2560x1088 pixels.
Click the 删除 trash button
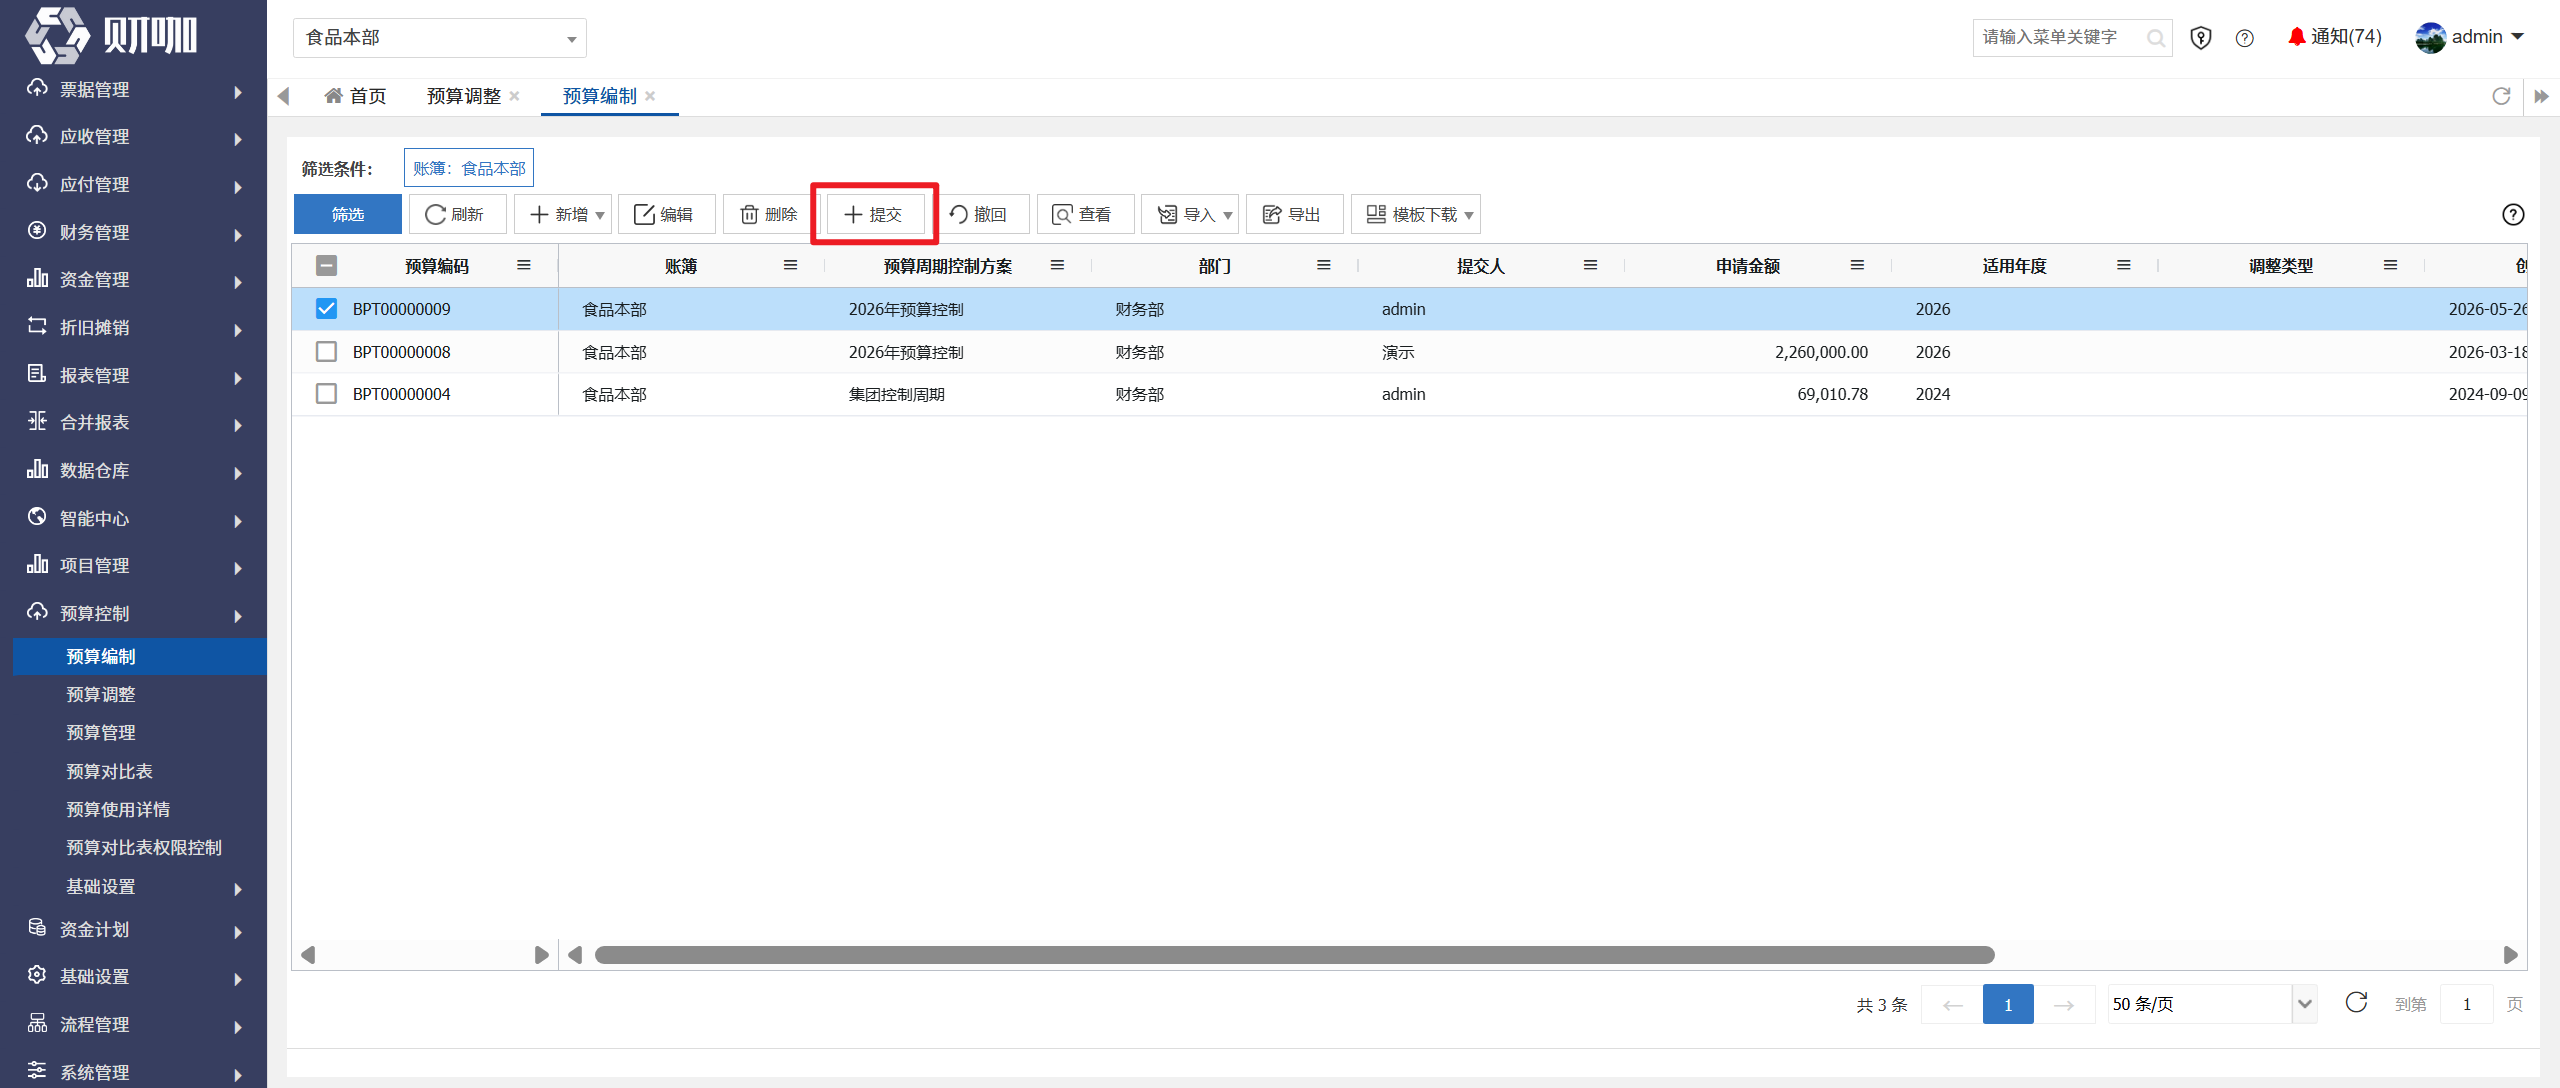coord(768,214)
